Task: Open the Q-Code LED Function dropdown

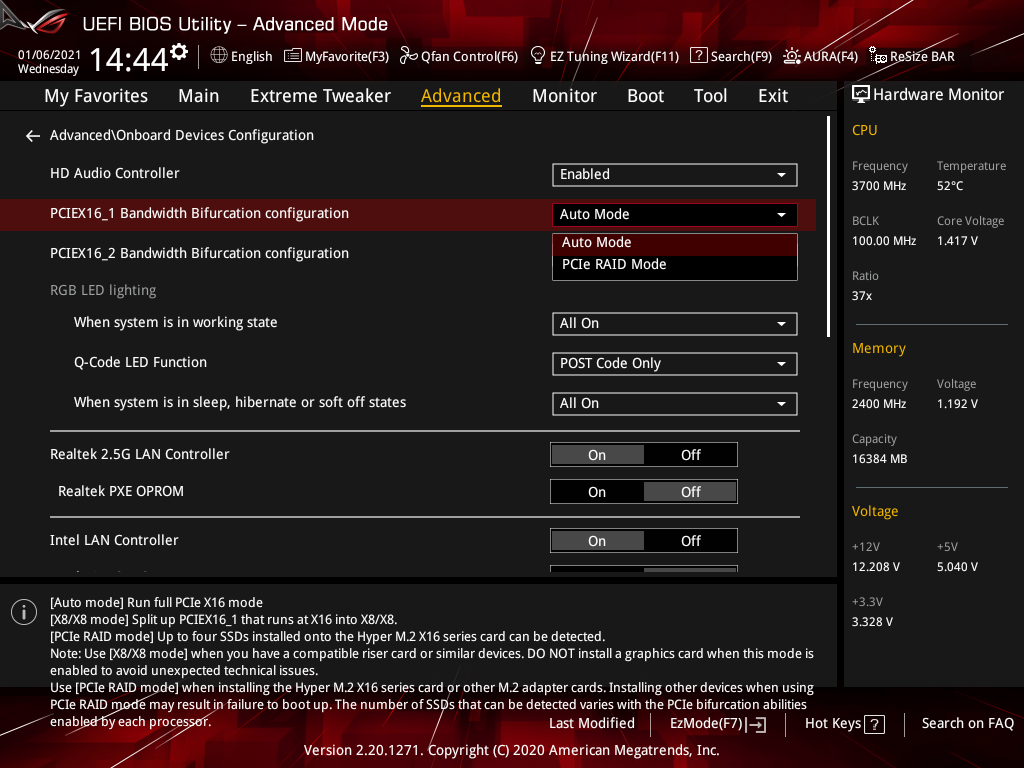Action: tap(675, 364)
